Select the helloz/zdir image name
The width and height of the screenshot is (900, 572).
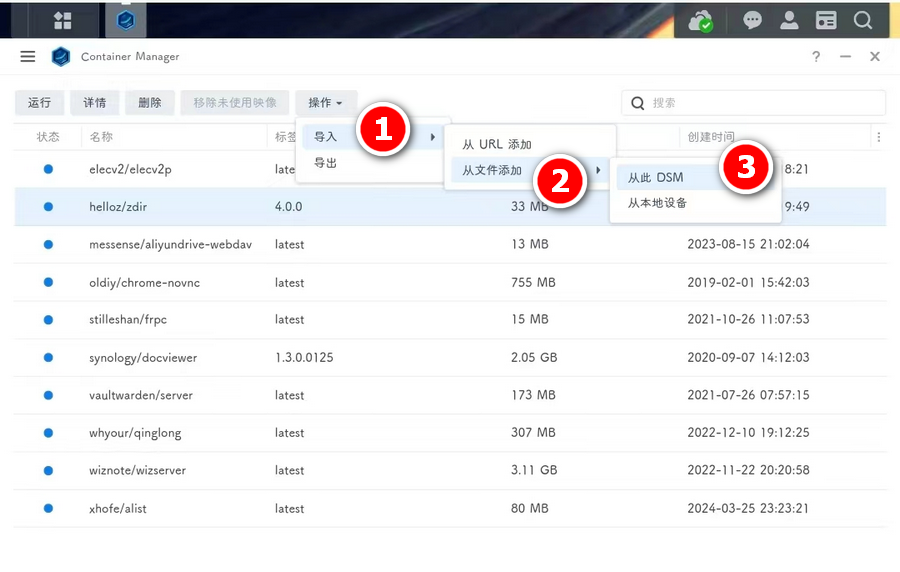(x=118, y=207)
